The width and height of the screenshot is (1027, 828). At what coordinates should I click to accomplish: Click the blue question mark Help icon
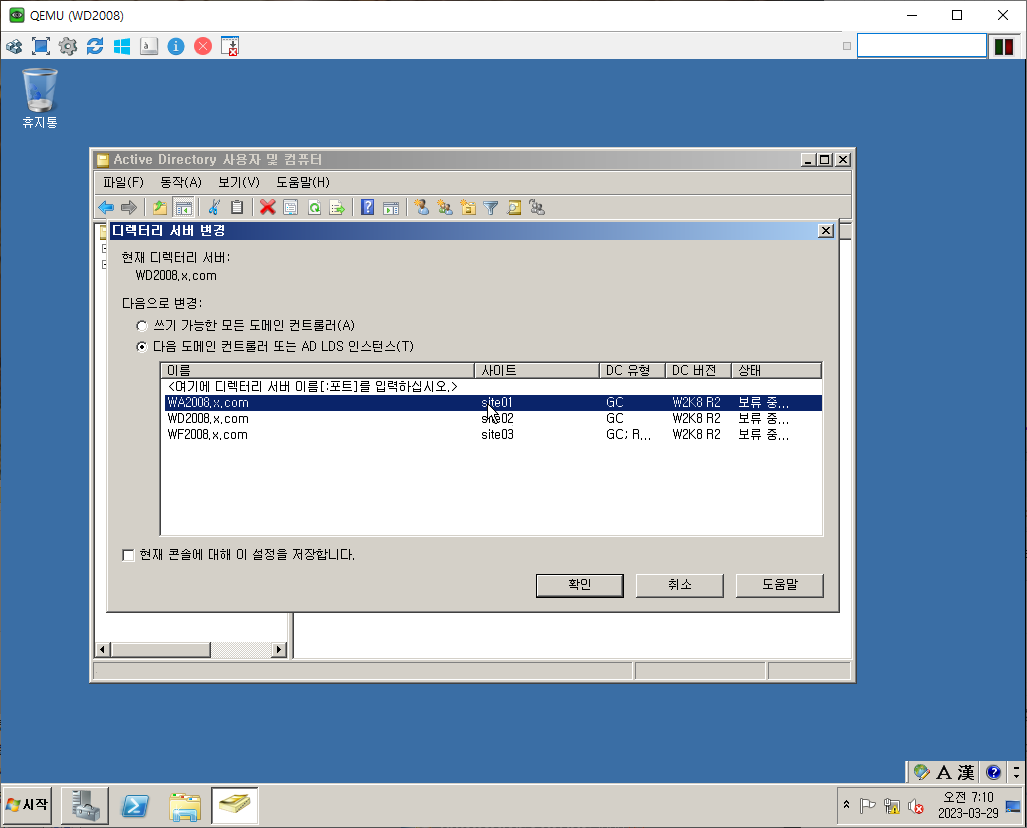click(367, 208)
